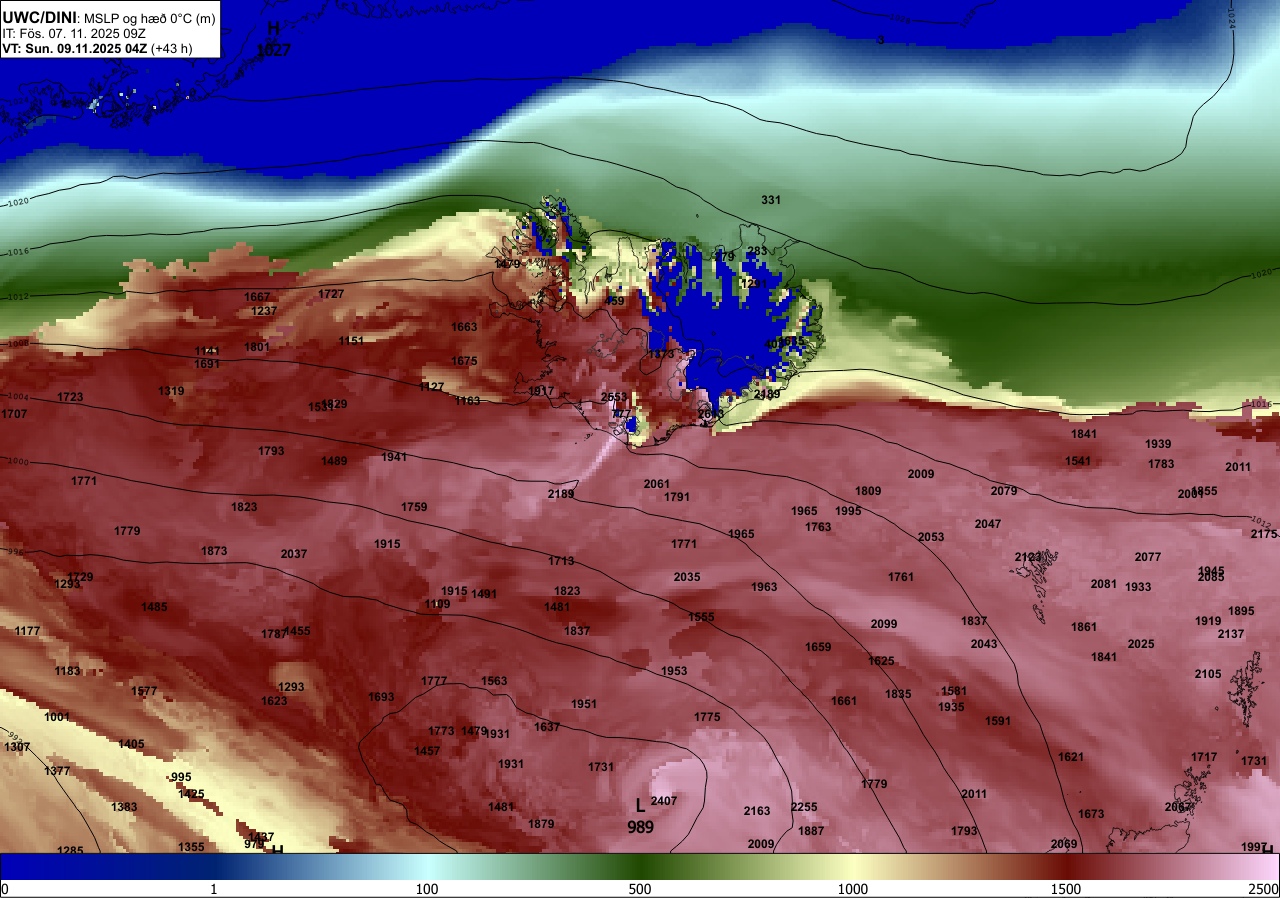Click the value 1667 west of Iceland

click(258, 297)
